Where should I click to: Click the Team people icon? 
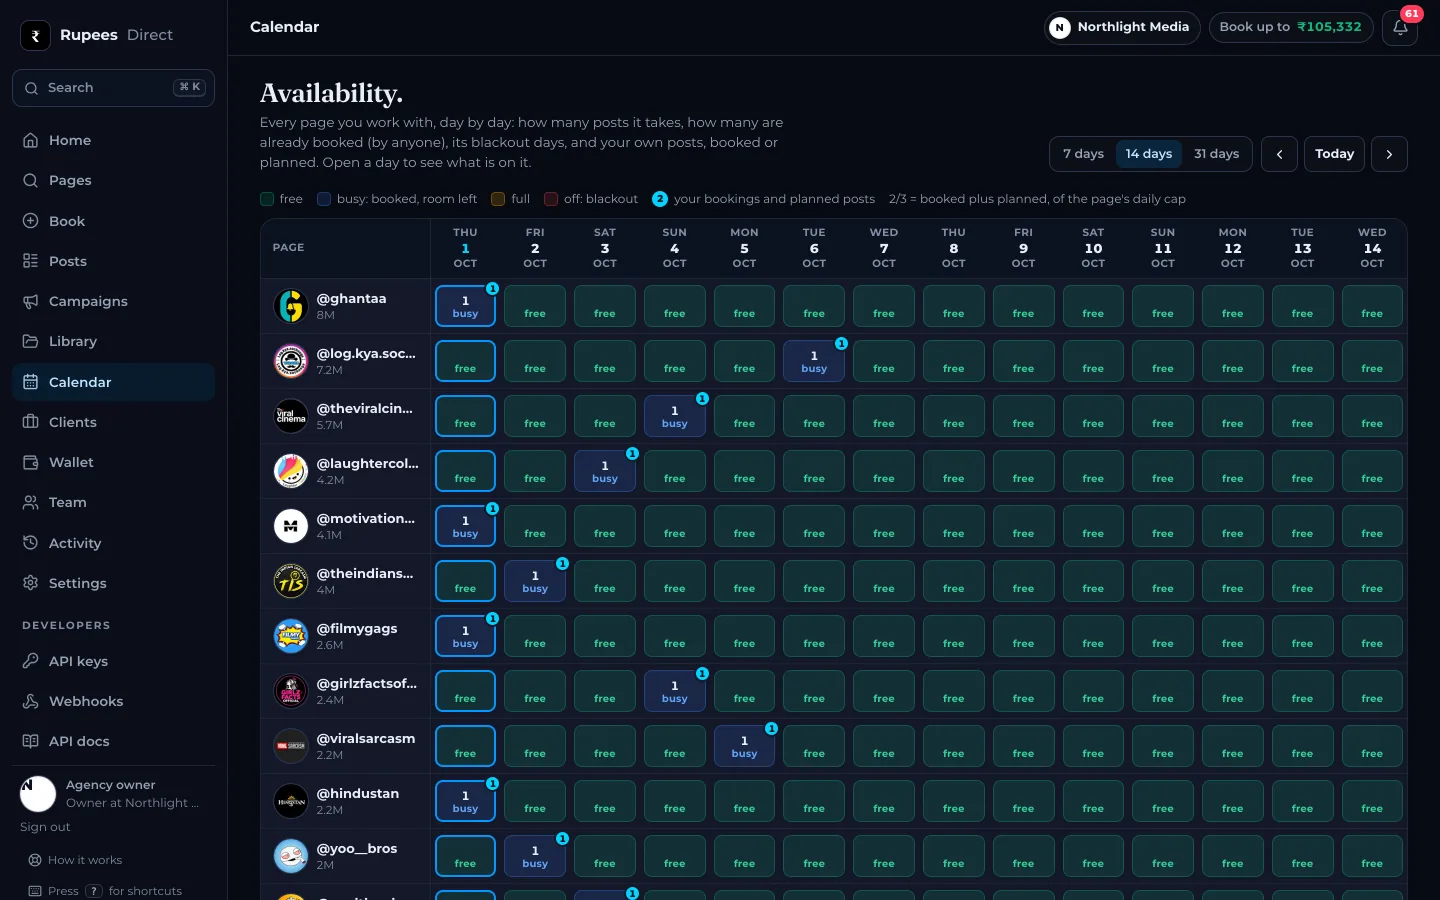point(31,502)
